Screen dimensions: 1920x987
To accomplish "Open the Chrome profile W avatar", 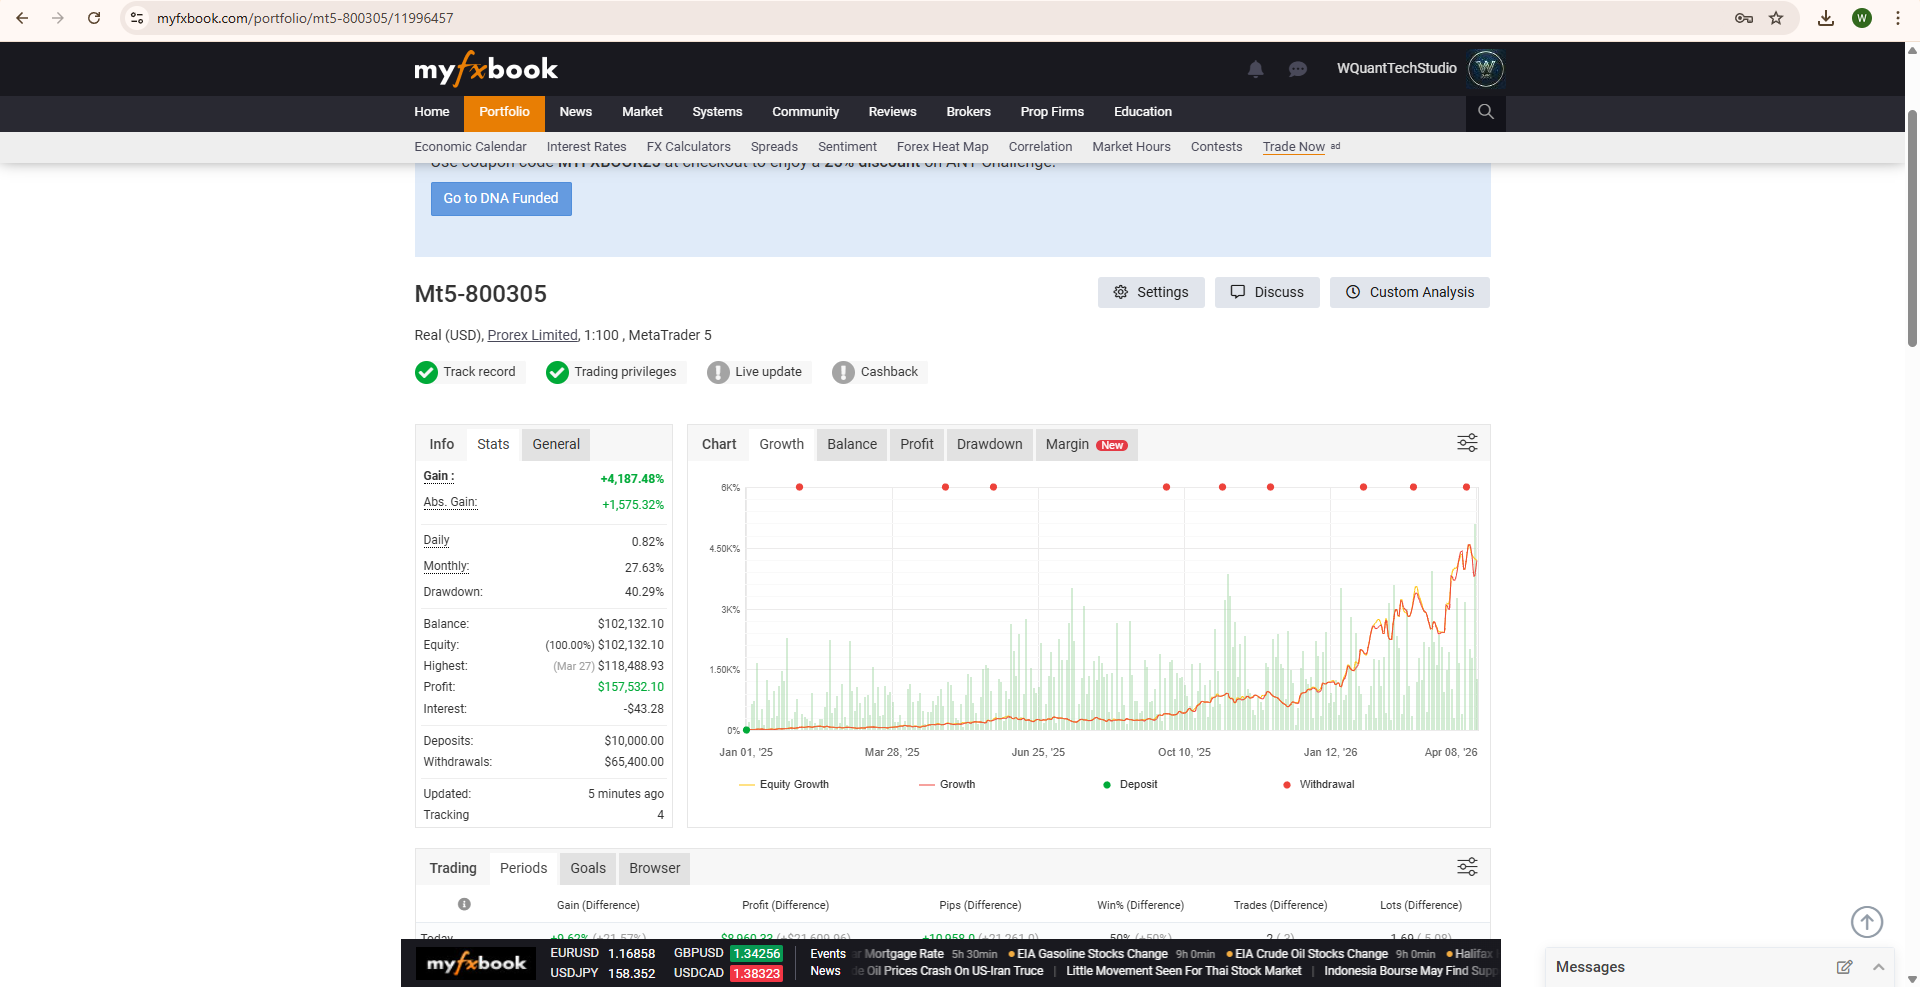I will (x=1862, y=18).
